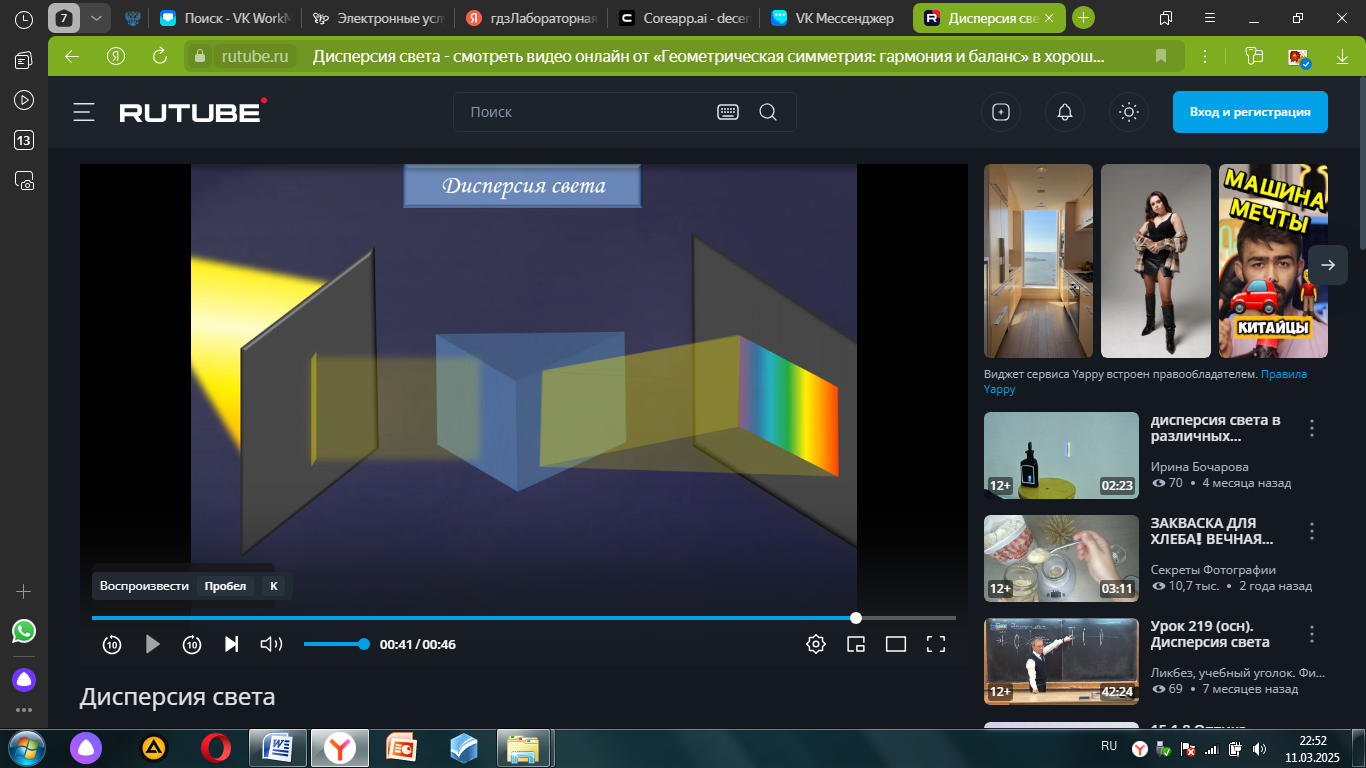Open the RUTUBE hamburger menu
The image size is (1366, 768).
point(84,112)
